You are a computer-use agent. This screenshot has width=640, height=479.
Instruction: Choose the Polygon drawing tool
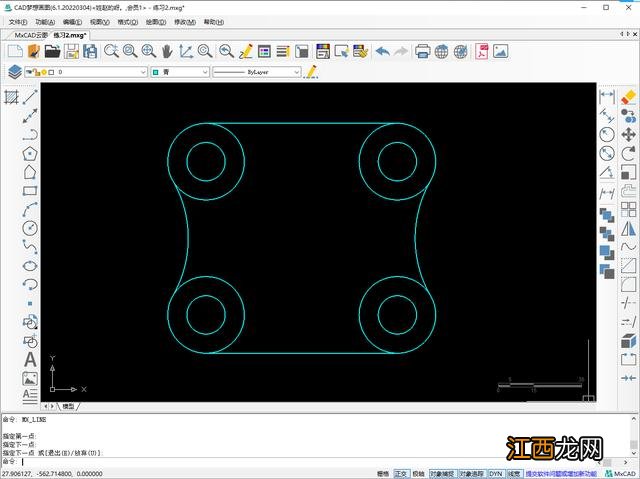[30, 154]
